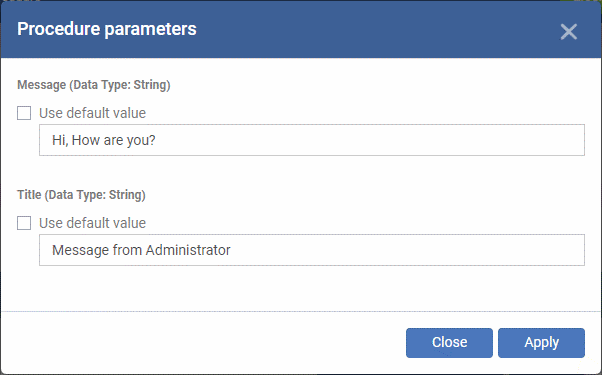Dismiss the dialog with the X icon
The image size is (602, 375).
[569, 31]
